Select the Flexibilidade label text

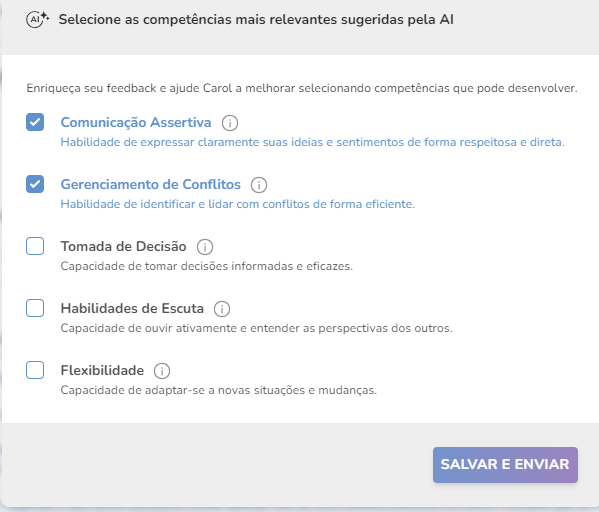click(x=102, y=370)
